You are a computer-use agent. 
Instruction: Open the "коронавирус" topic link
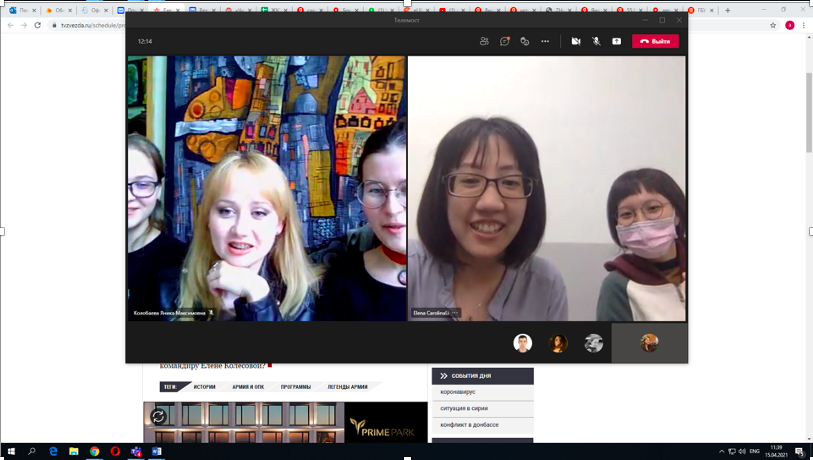[x=458, y=392]
